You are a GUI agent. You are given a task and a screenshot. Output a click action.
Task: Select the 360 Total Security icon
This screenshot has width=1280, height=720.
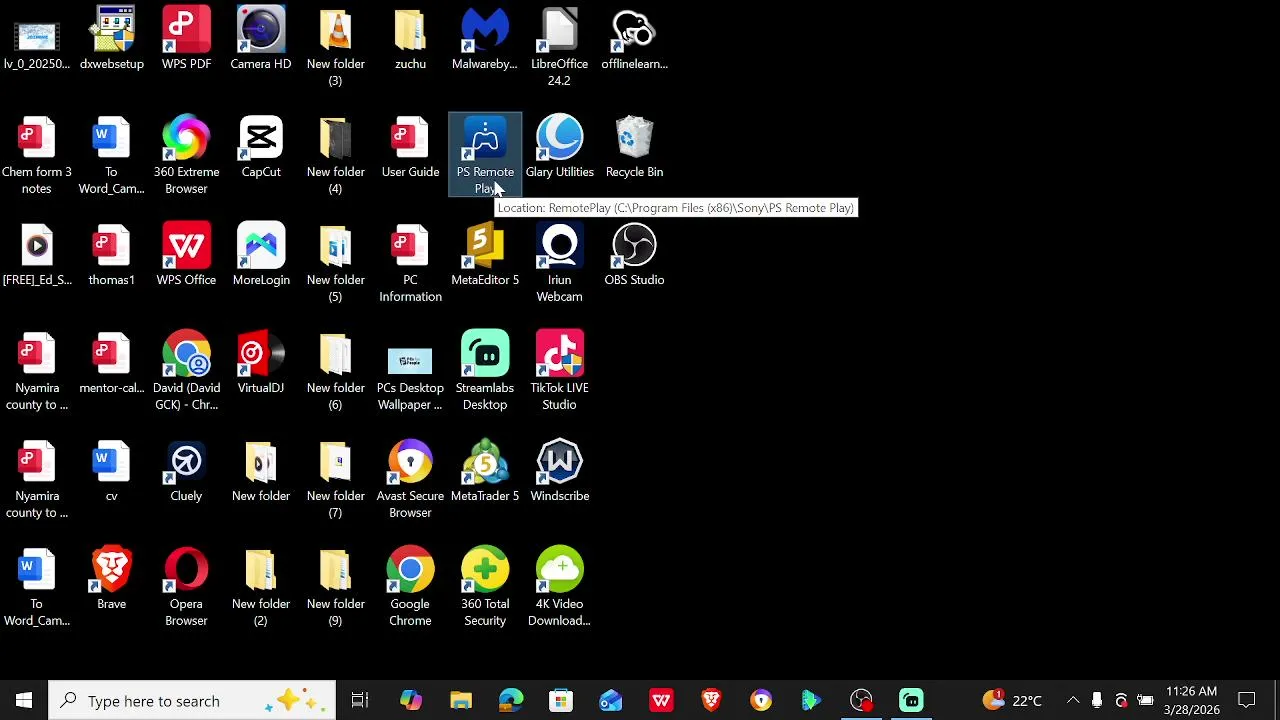point(485,587)
